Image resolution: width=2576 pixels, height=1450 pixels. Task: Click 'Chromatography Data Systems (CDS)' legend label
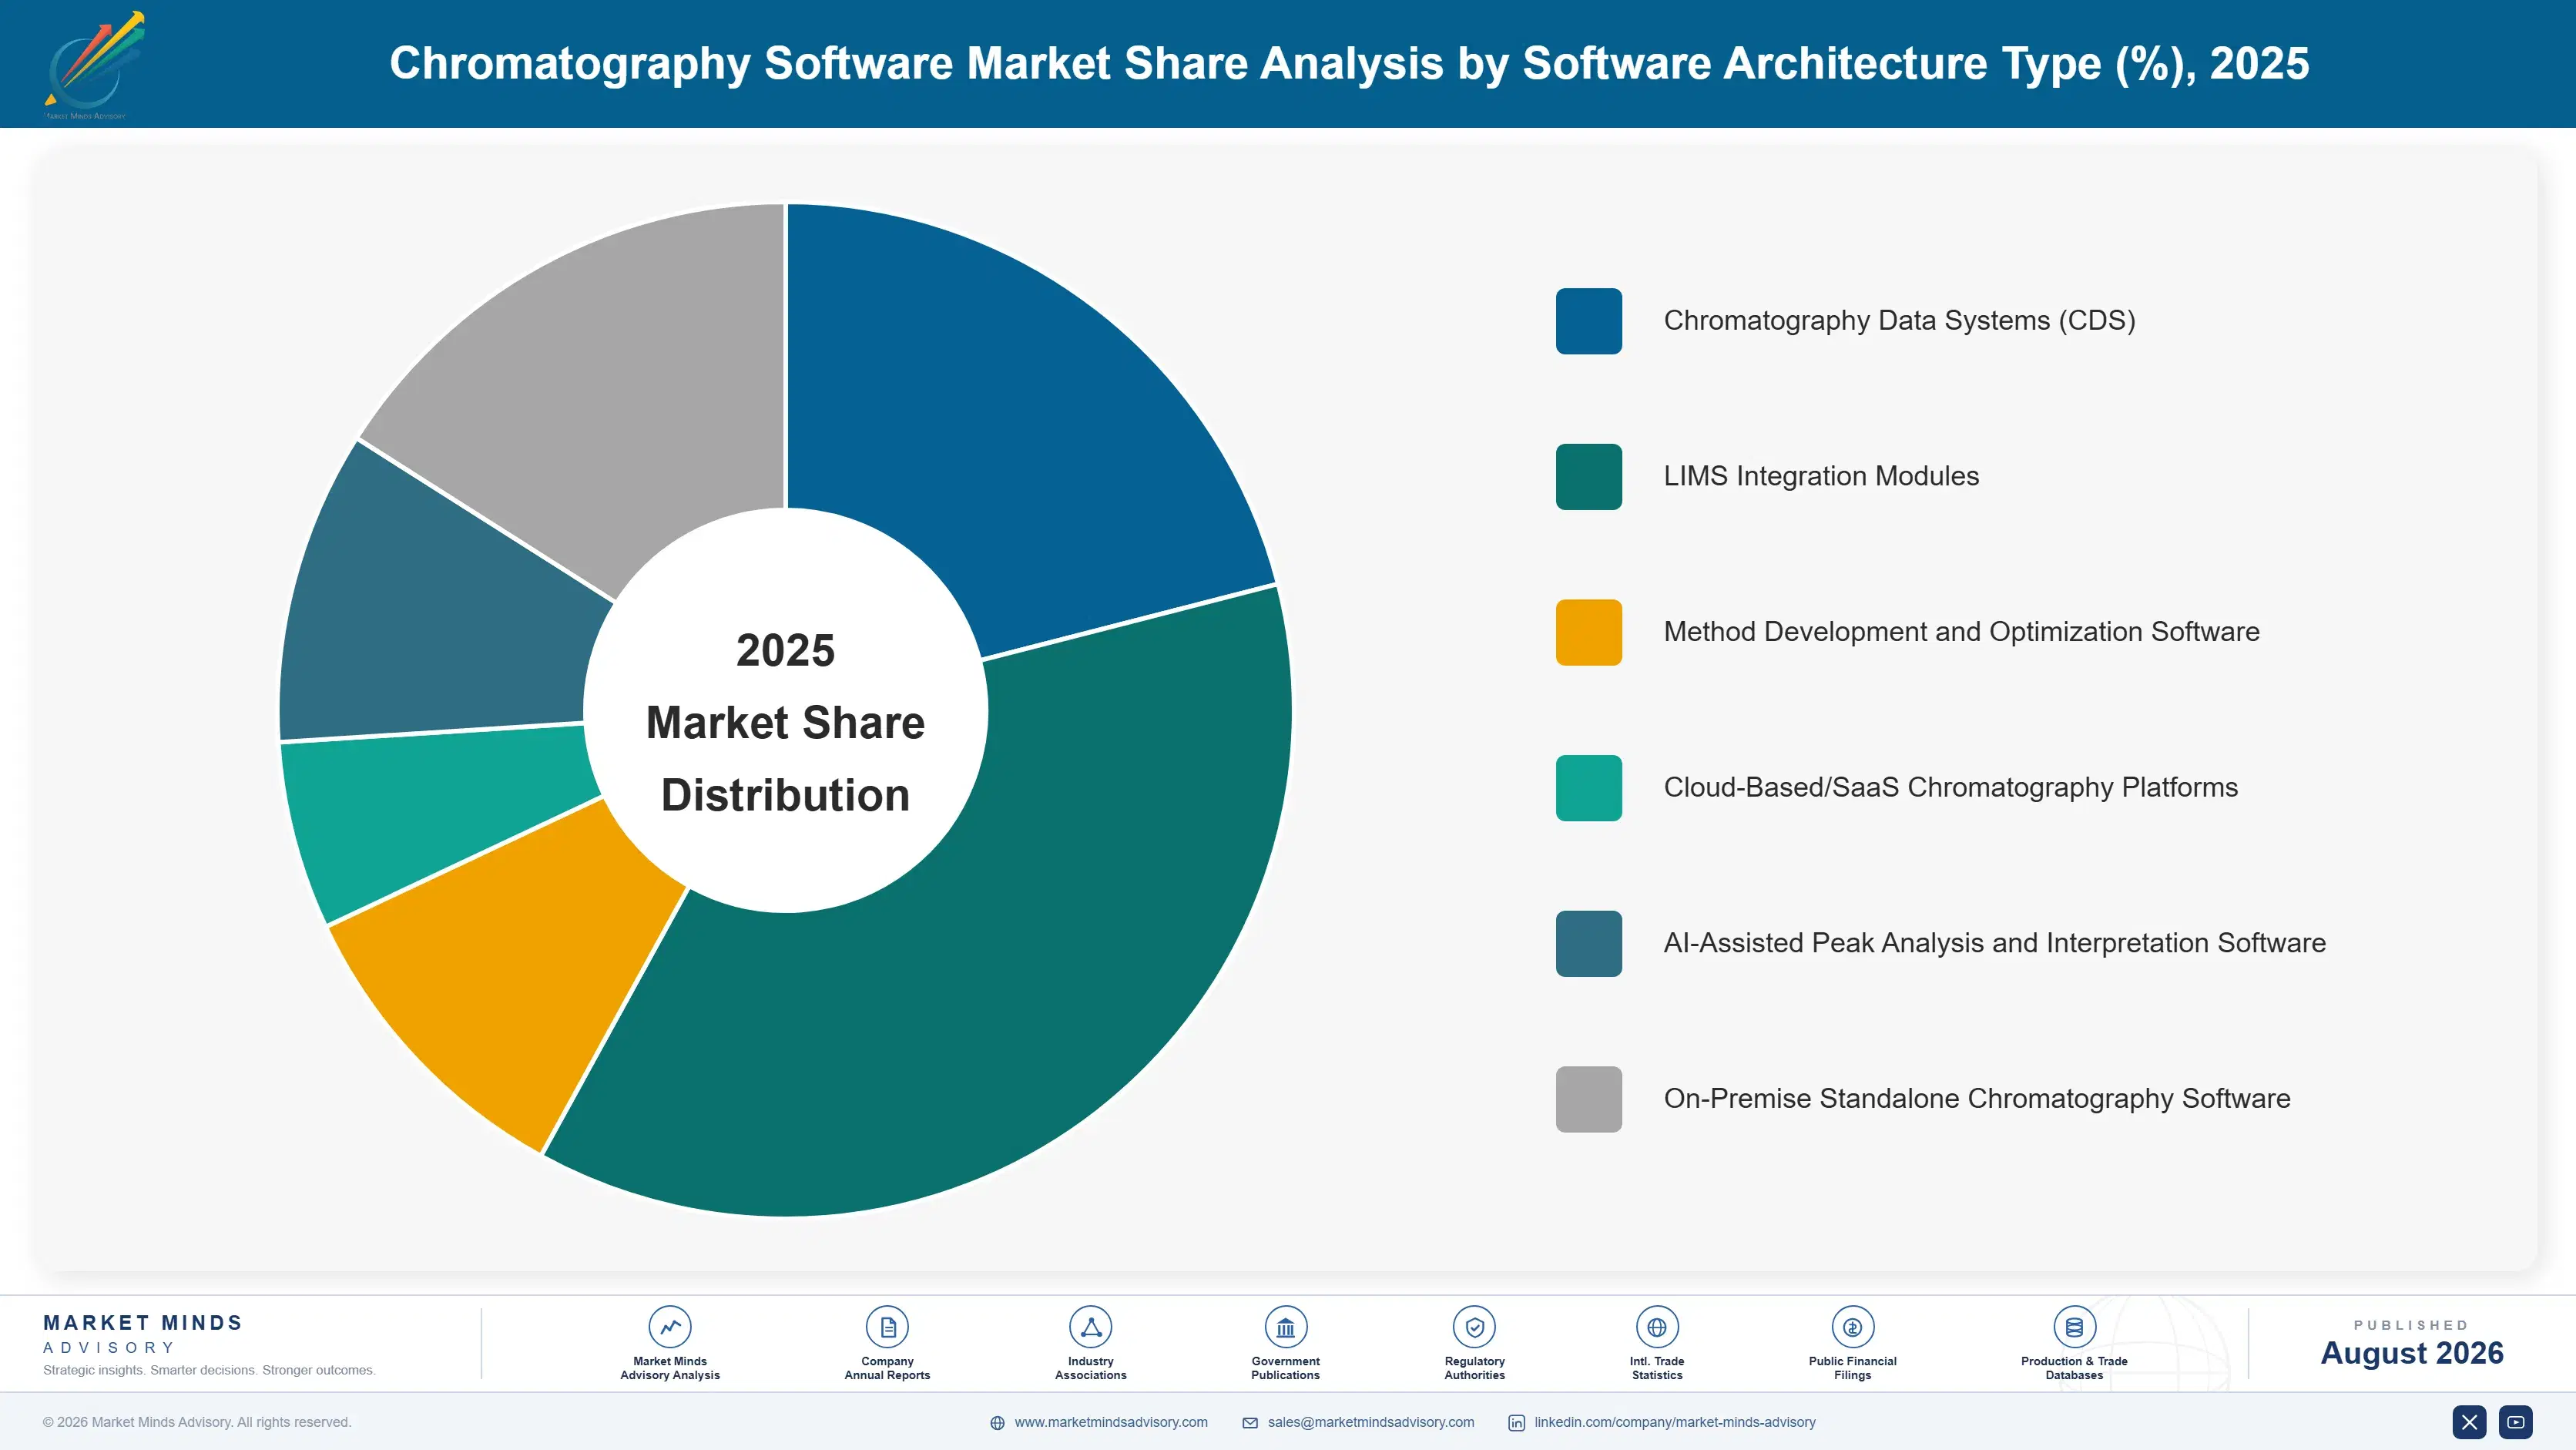tap(1899, 321)
